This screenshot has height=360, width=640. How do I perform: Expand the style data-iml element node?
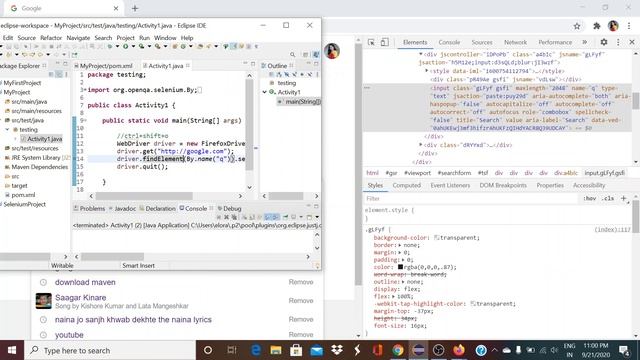click(427, 71)
